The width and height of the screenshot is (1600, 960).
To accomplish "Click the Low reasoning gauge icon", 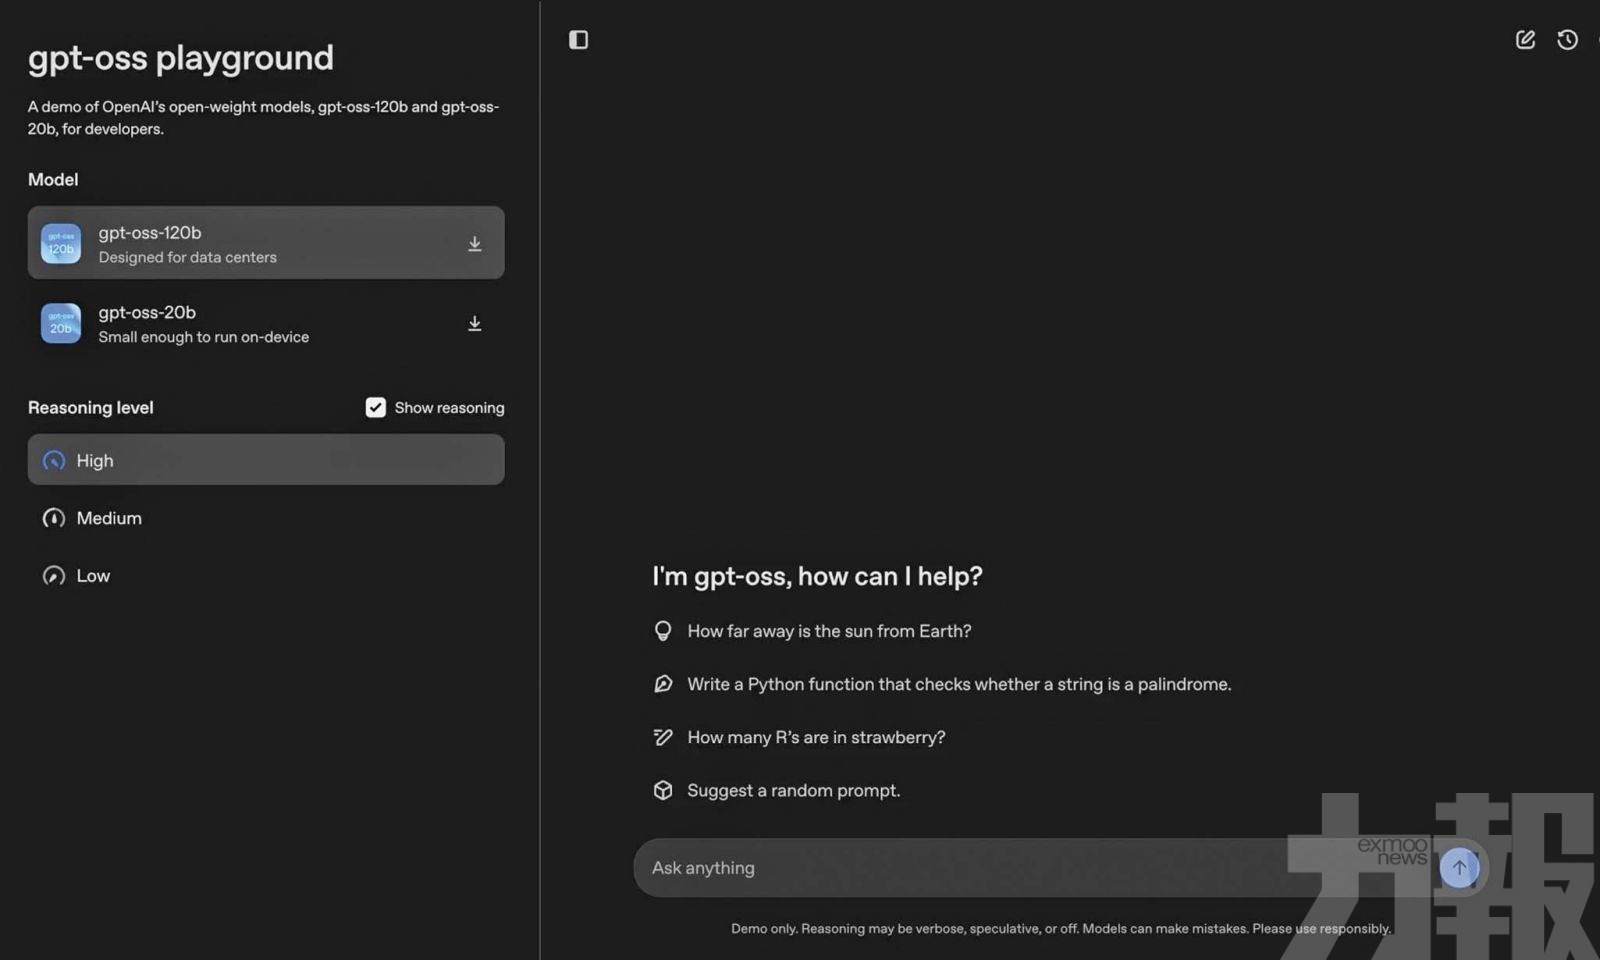I will pyautogui.click(x=54, y=576).
